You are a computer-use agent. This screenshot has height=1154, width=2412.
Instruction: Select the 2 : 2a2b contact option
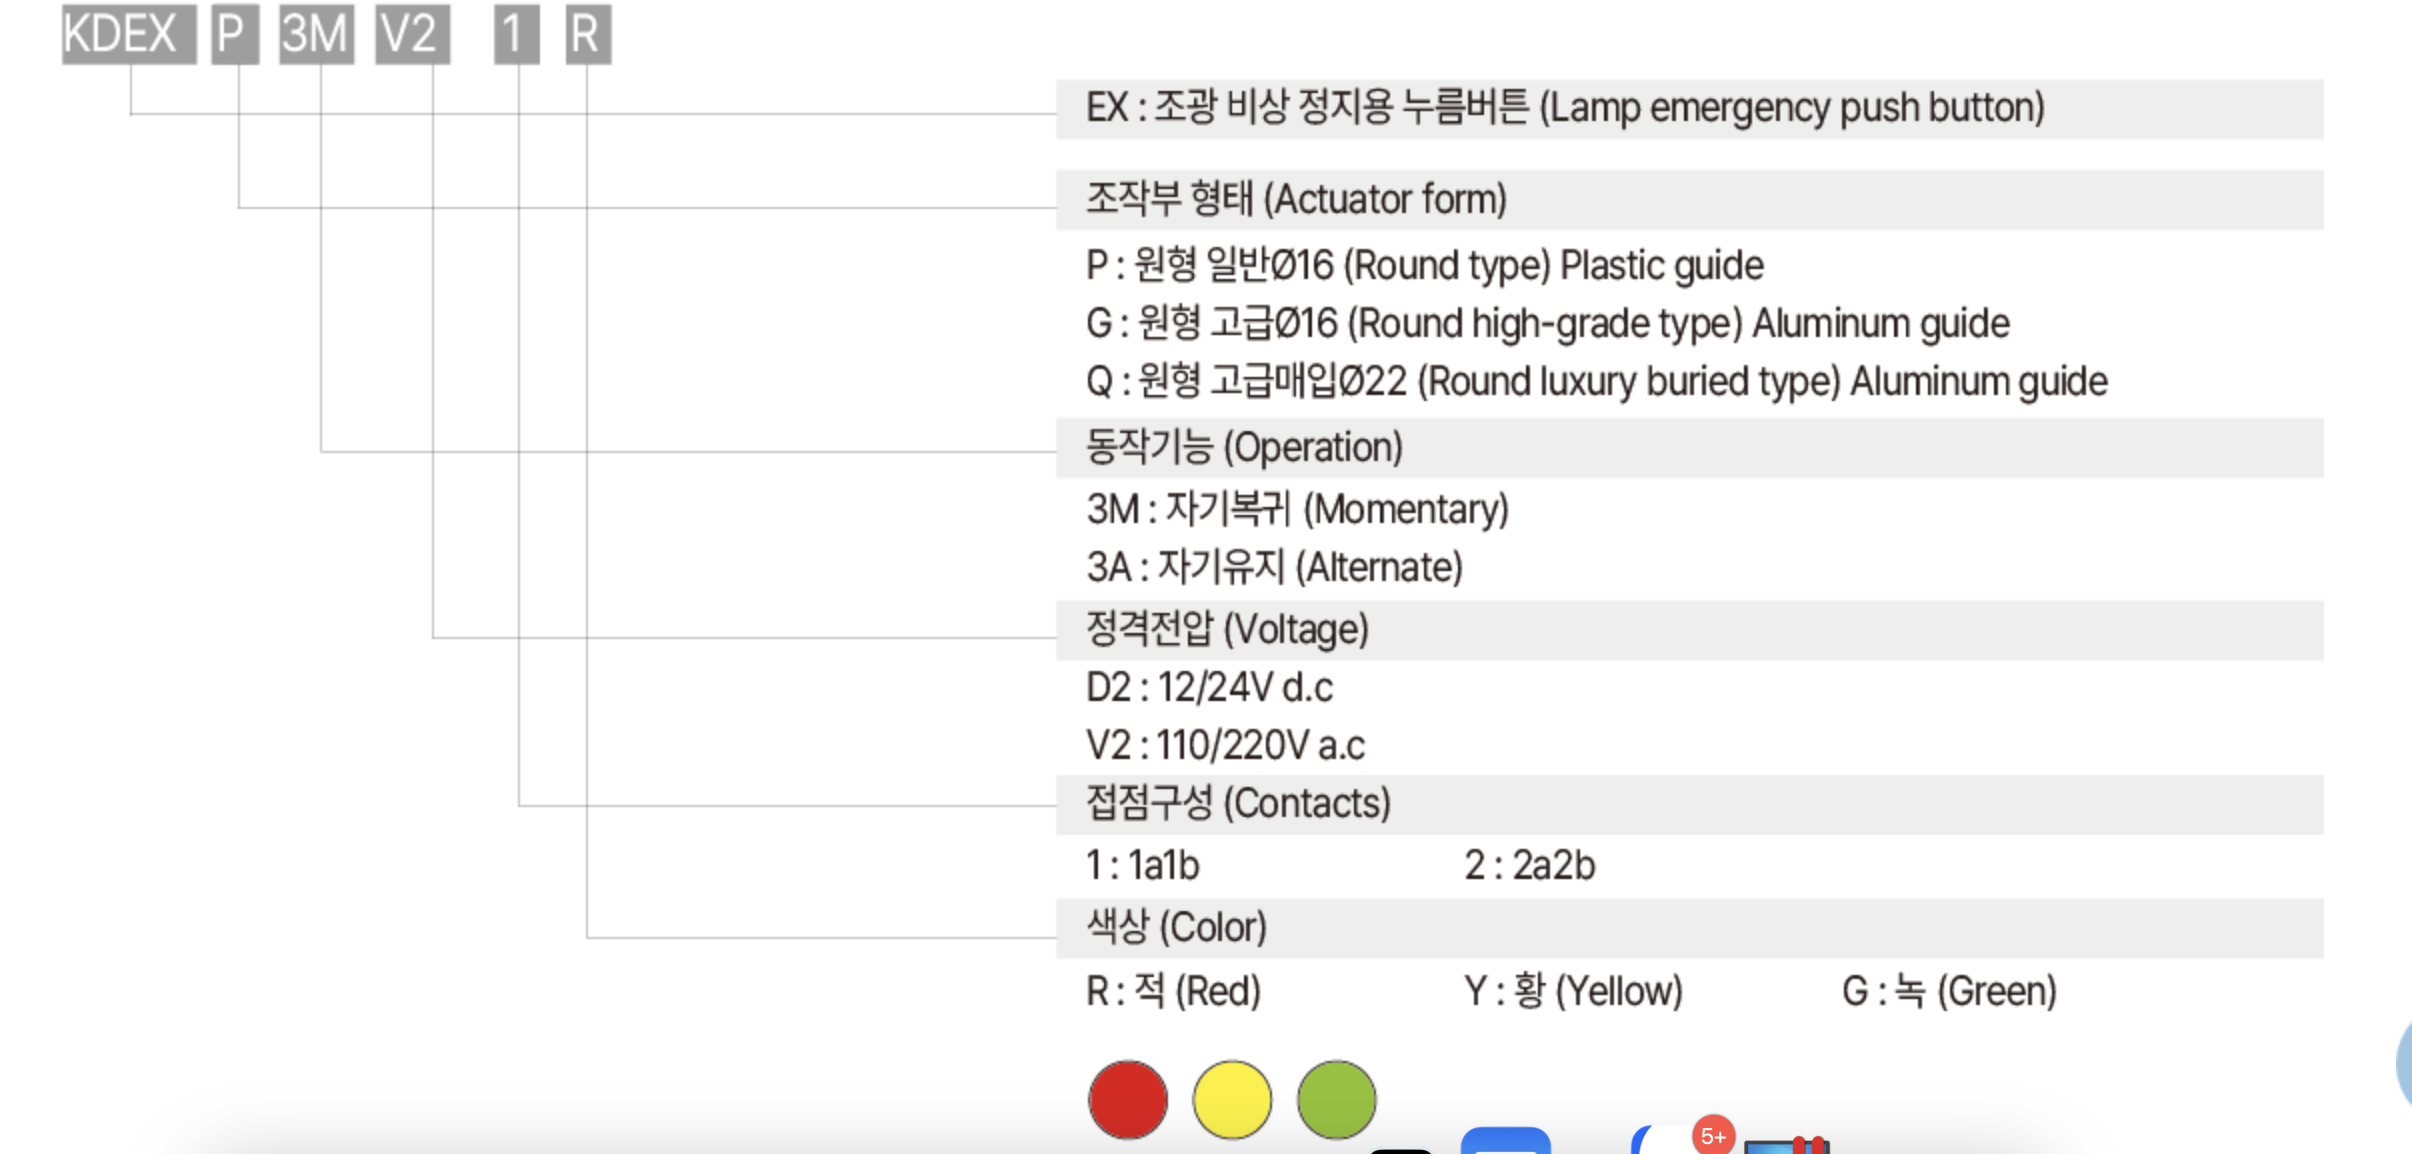(x=1530, y=866)
